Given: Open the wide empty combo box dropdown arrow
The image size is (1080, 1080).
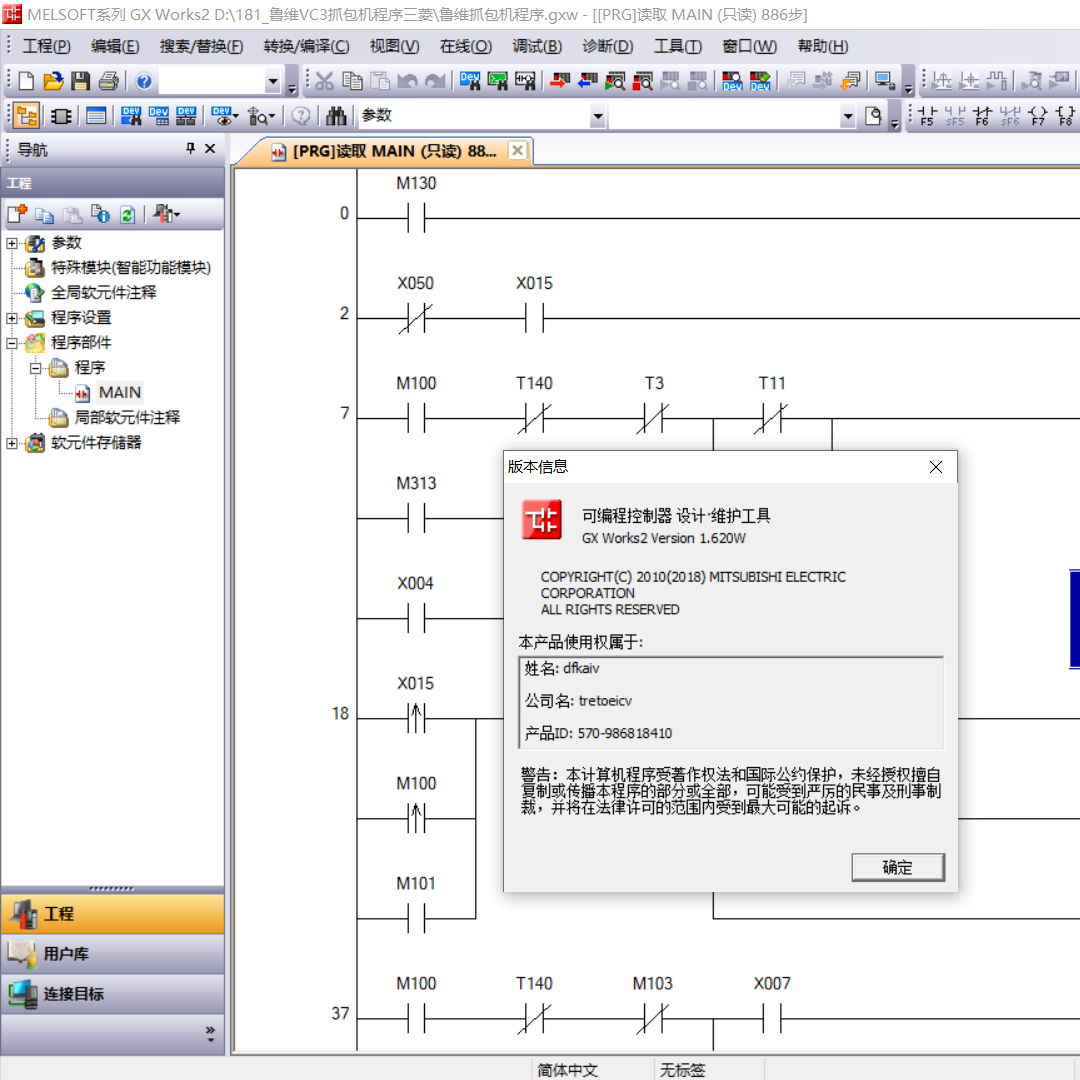Looking at the screenshot, I should coord(848,116).
